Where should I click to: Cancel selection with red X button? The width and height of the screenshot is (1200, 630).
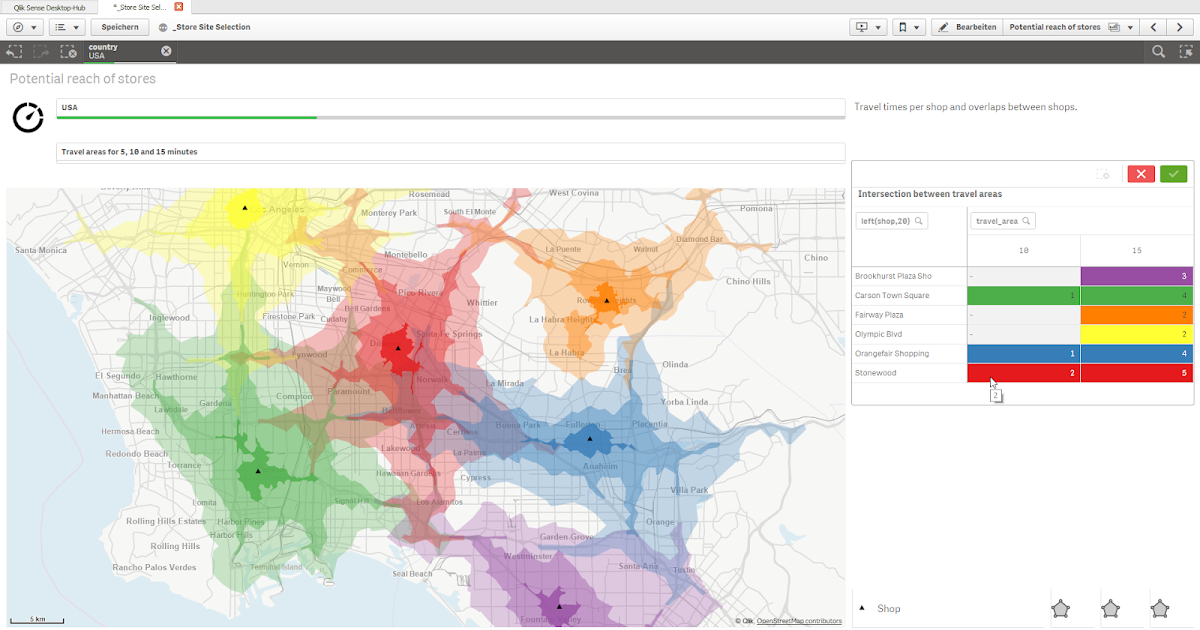pyautogui.click(x=1141, y=174)
